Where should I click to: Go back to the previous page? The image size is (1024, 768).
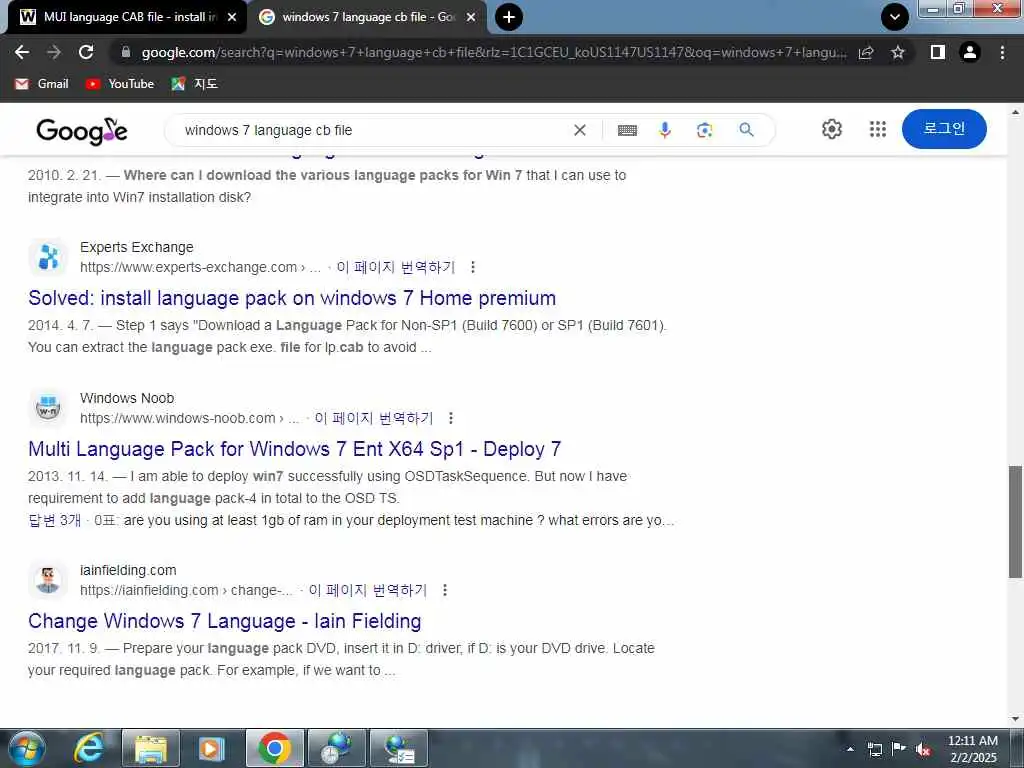(22, 52)
